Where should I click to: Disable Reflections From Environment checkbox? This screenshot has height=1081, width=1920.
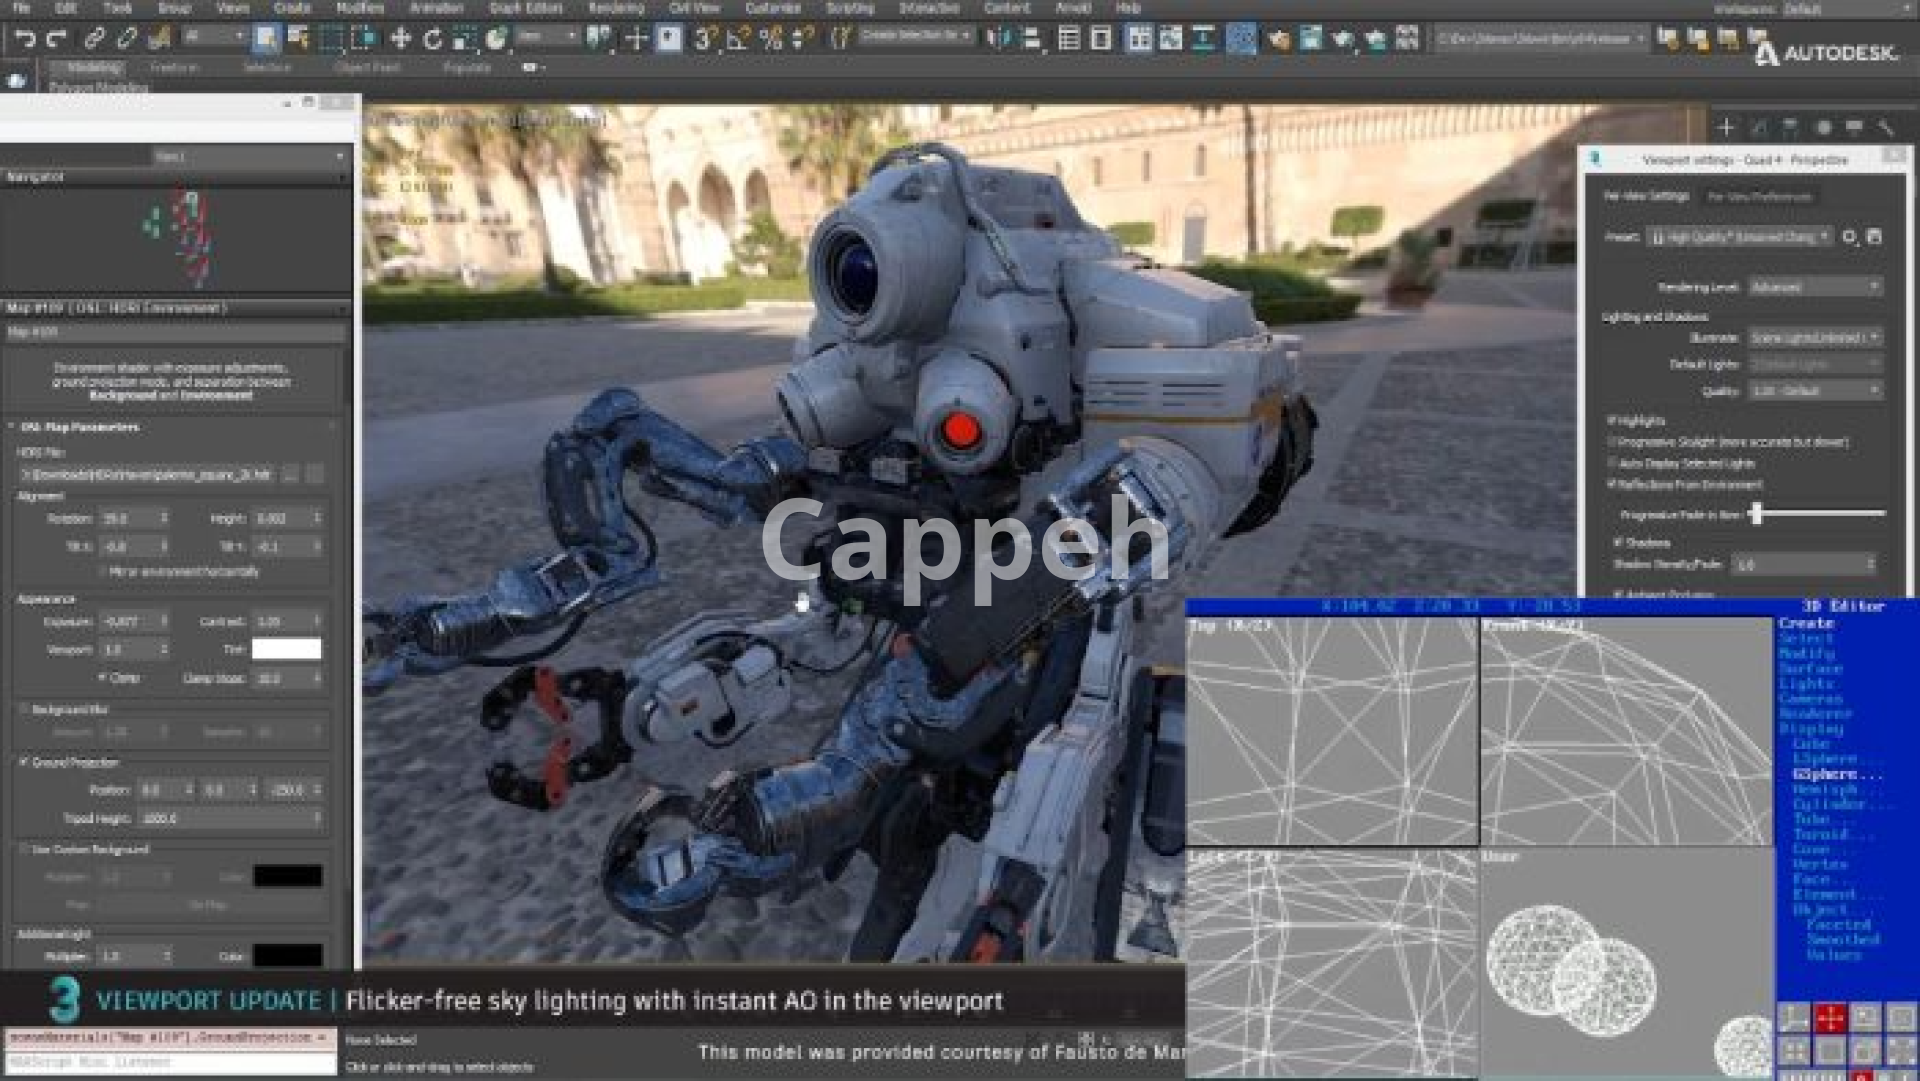(x=1612, y=484)
